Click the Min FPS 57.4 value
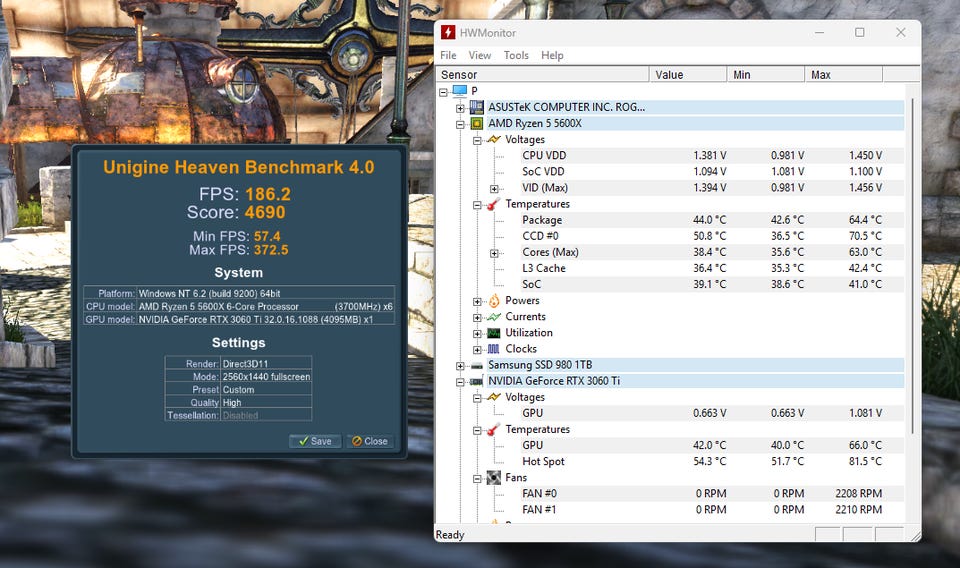Image resolution: width=960 pixels, height=568 pixels. (x=267, y=236)
